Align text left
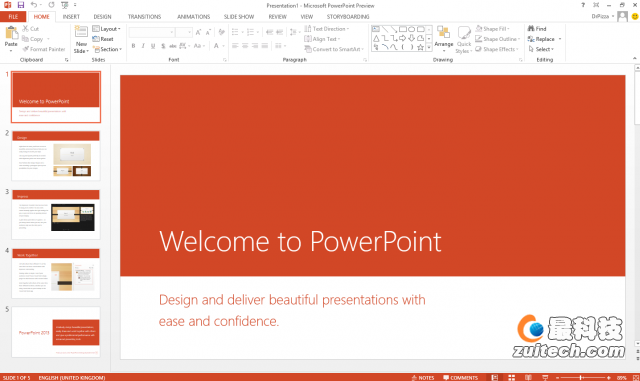Screen dimensions: 640x381 235,46
